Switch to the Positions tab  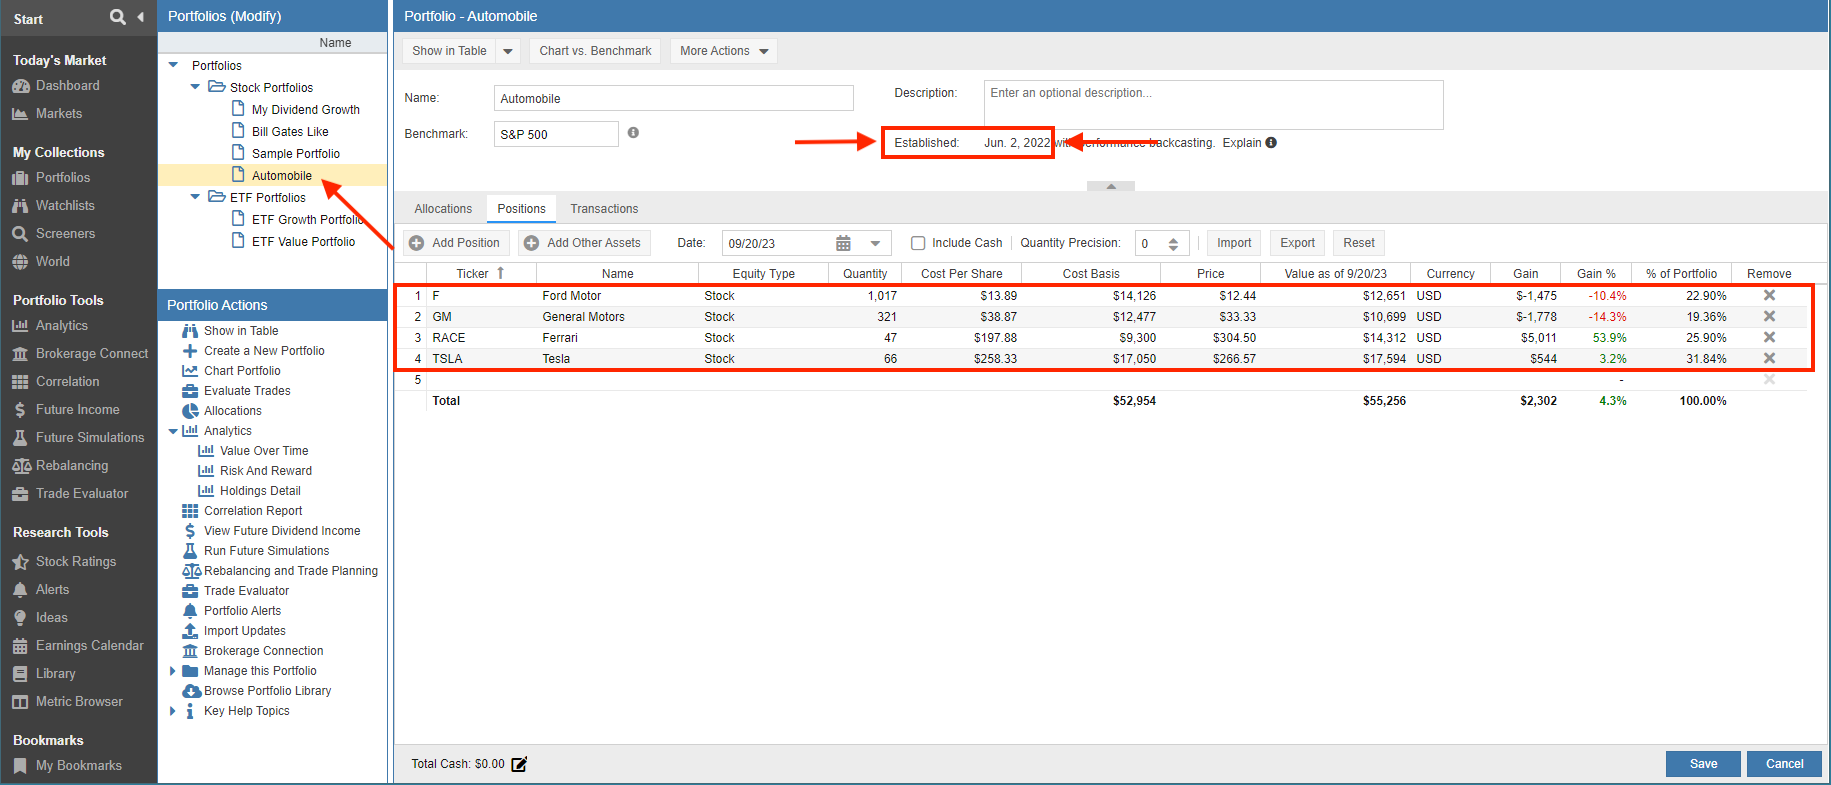tap(521, 209)
